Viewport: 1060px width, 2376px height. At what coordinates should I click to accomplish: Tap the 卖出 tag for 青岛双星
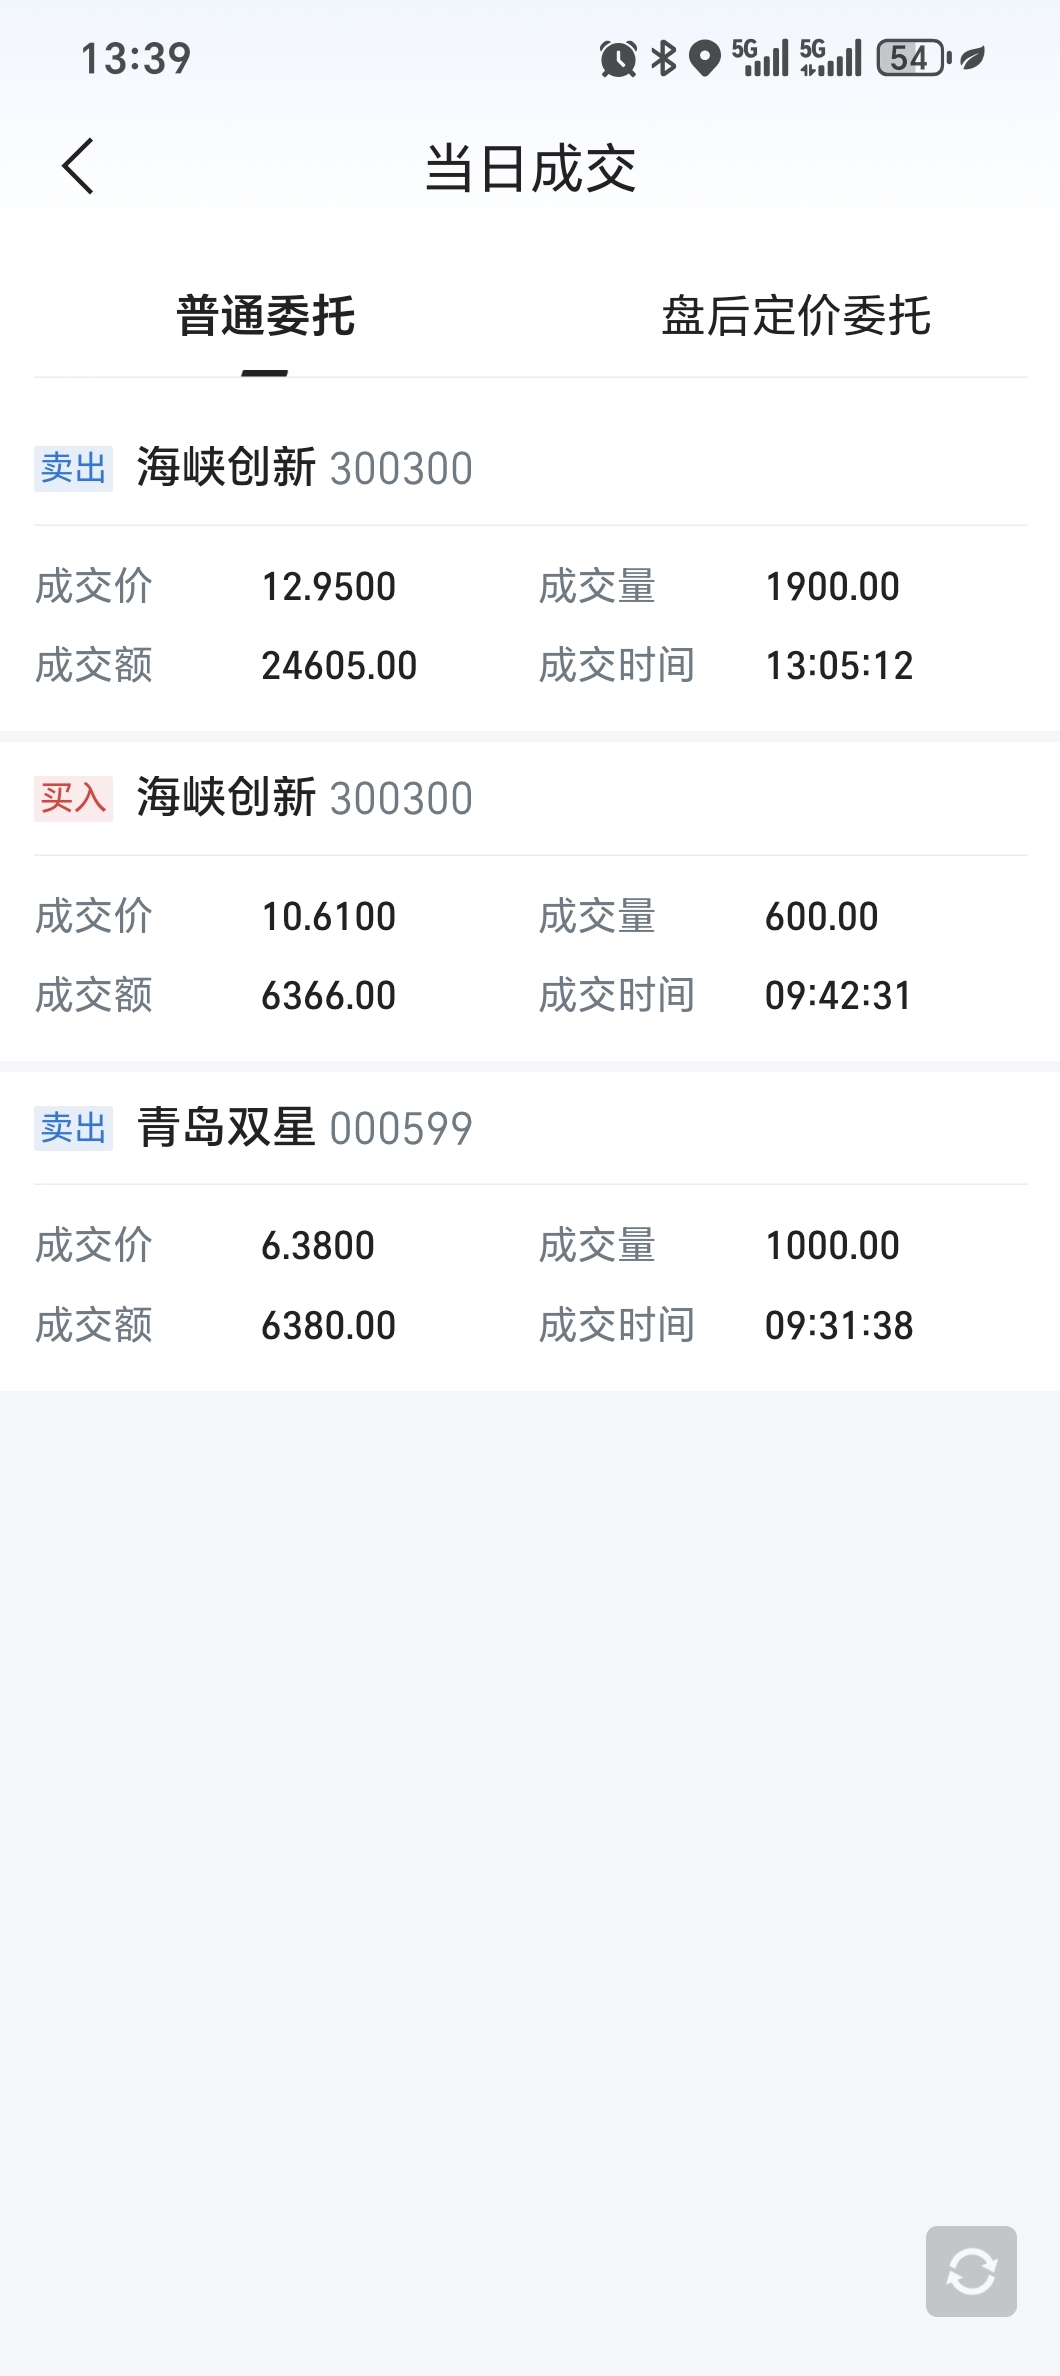pos(73,1128)
